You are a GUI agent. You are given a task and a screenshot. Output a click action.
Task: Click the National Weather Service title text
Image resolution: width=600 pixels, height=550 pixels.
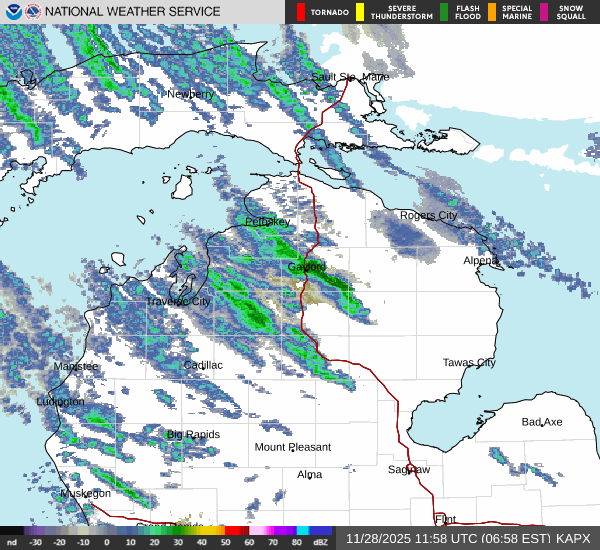[133, 12]
